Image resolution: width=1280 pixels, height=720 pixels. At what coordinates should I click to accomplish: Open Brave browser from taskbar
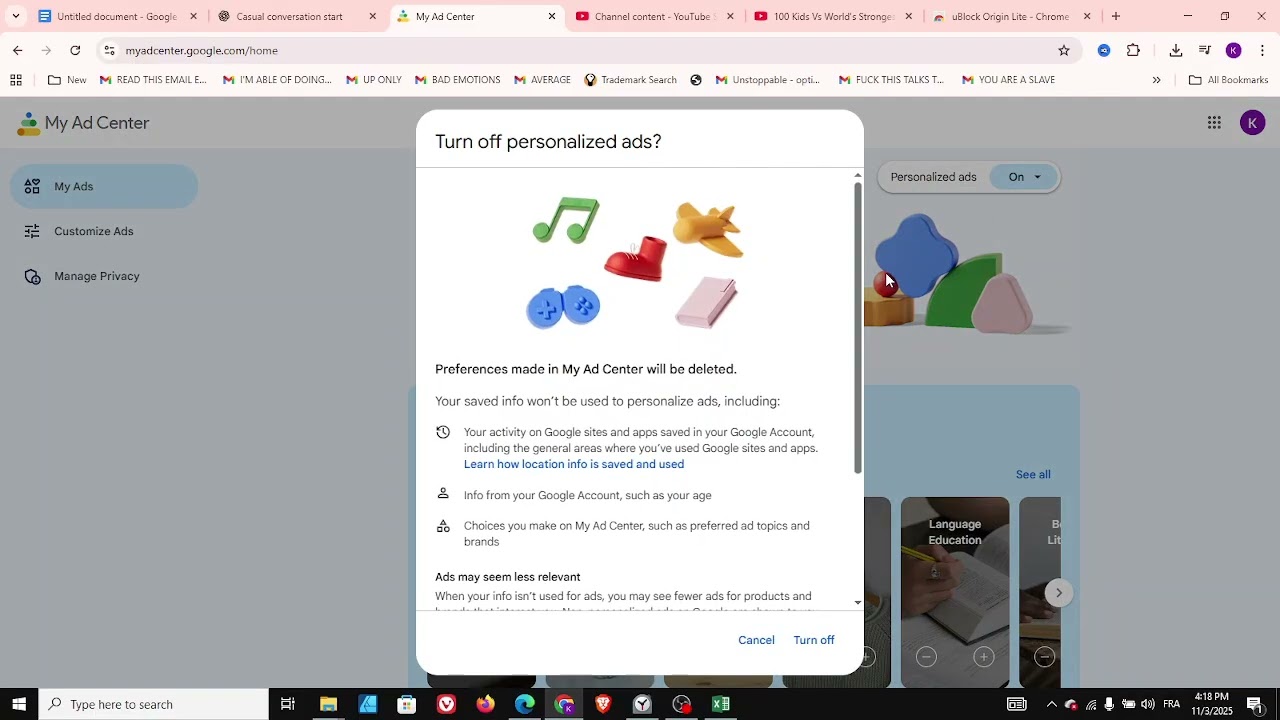click(x=603, y=704)
